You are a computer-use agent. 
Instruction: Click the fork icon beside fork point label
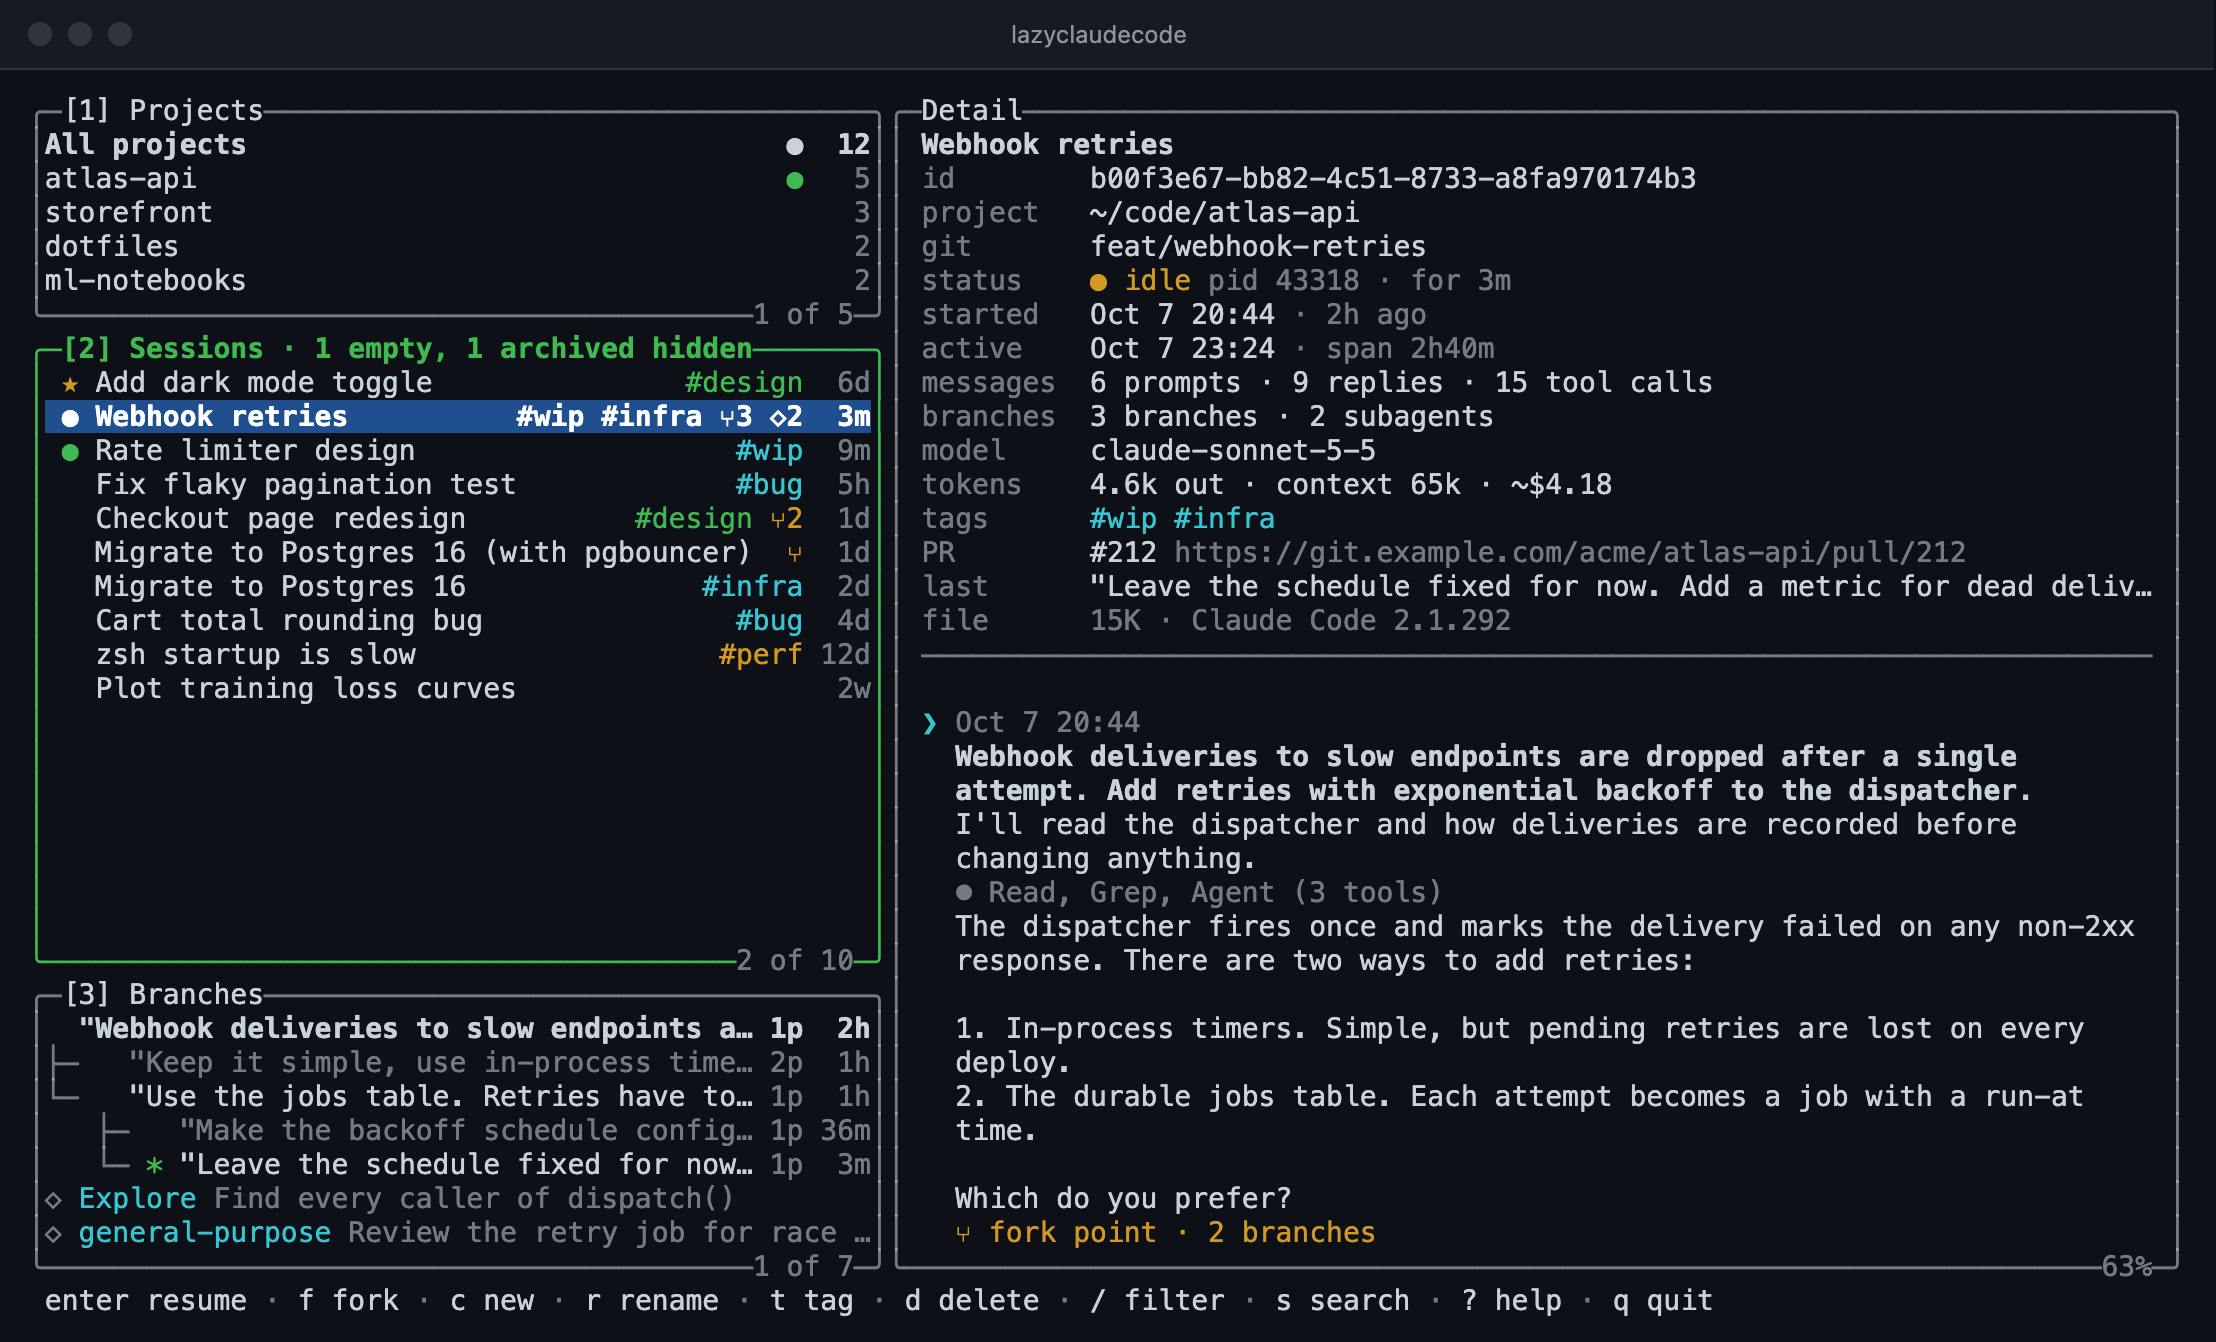tap(963, 1234)
